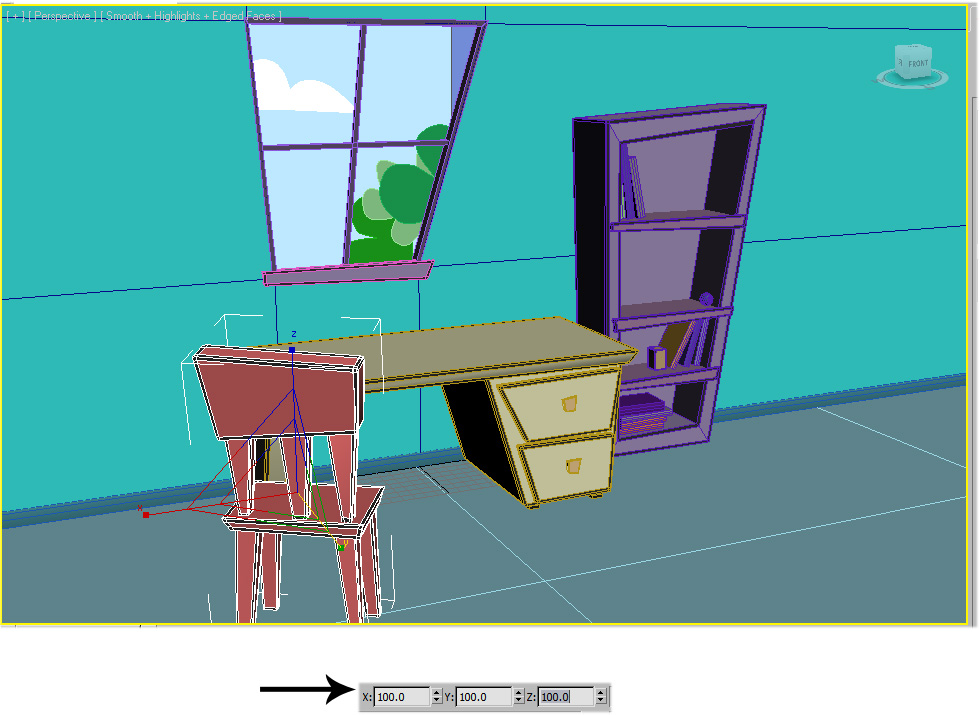Click inside the Z value field
Viewport: 980px width, 715px height.
pyautogui.click(x=564, y=696)
